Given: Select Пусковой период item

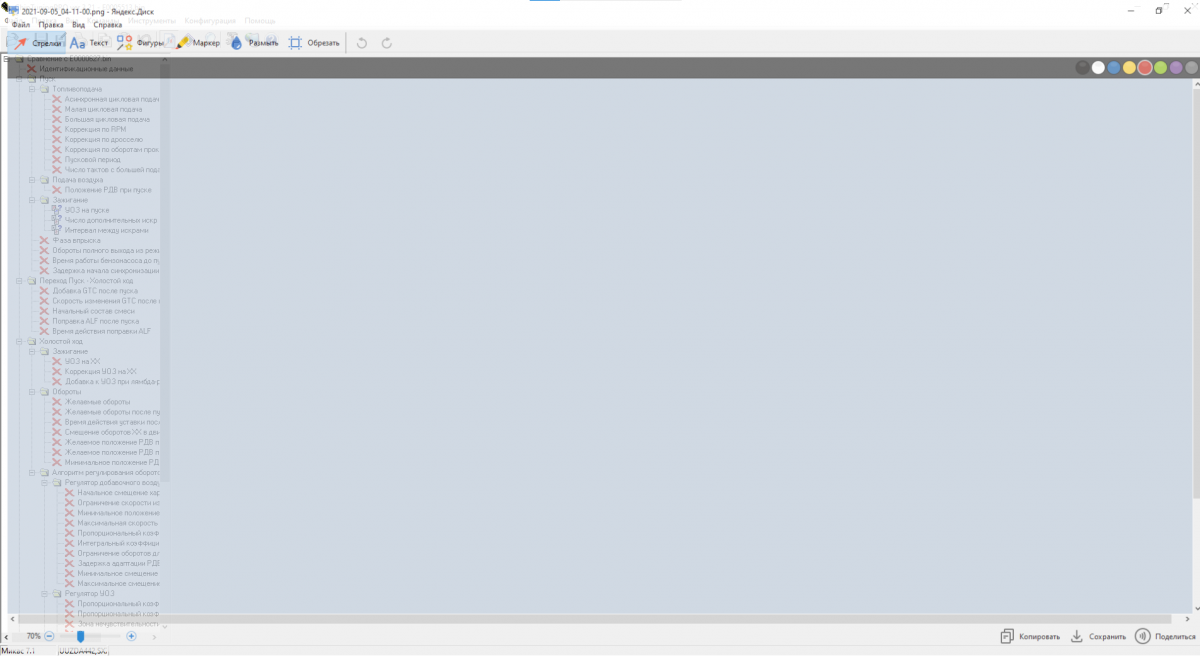Looking at the screenshot, I should [x=92, y=160].
